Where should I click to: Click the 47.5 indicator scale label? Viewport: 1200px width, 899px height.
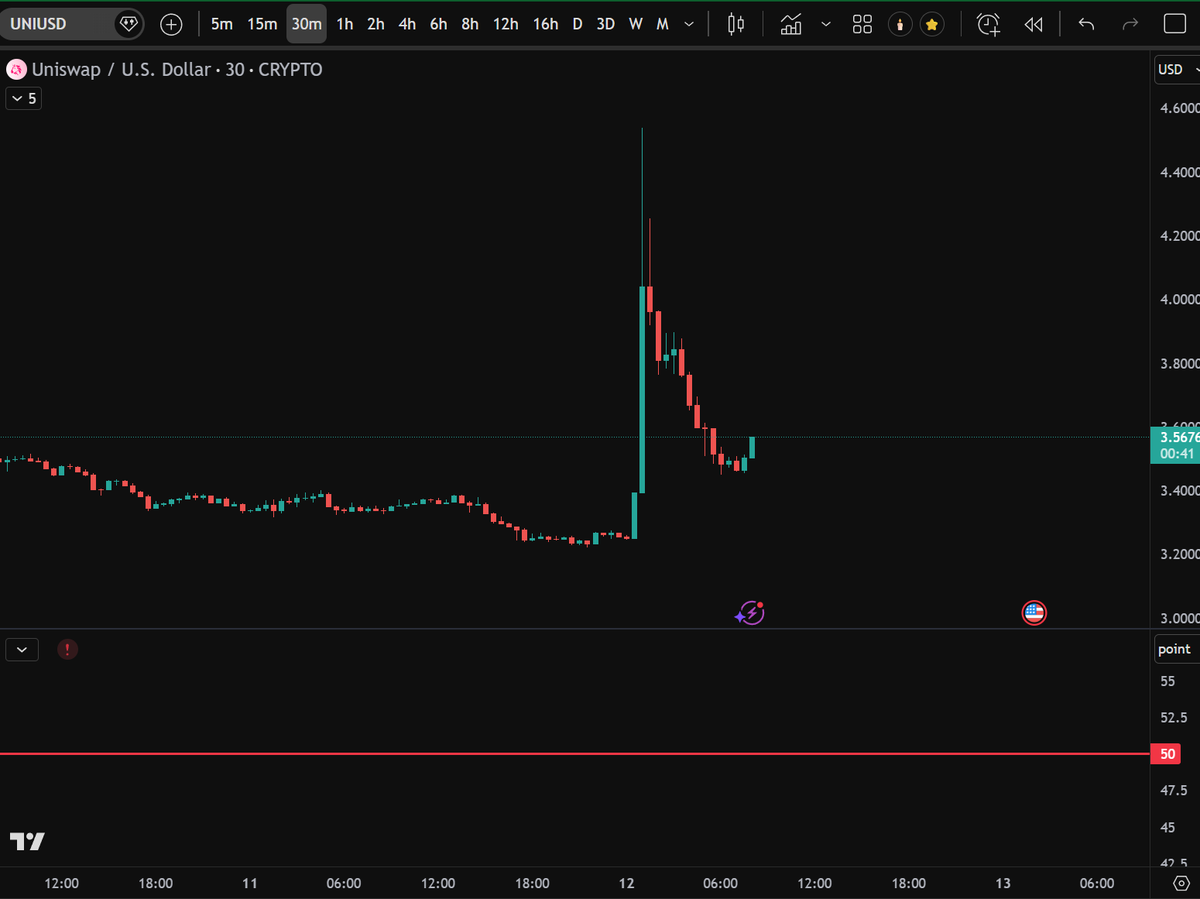coord(1172,791)
